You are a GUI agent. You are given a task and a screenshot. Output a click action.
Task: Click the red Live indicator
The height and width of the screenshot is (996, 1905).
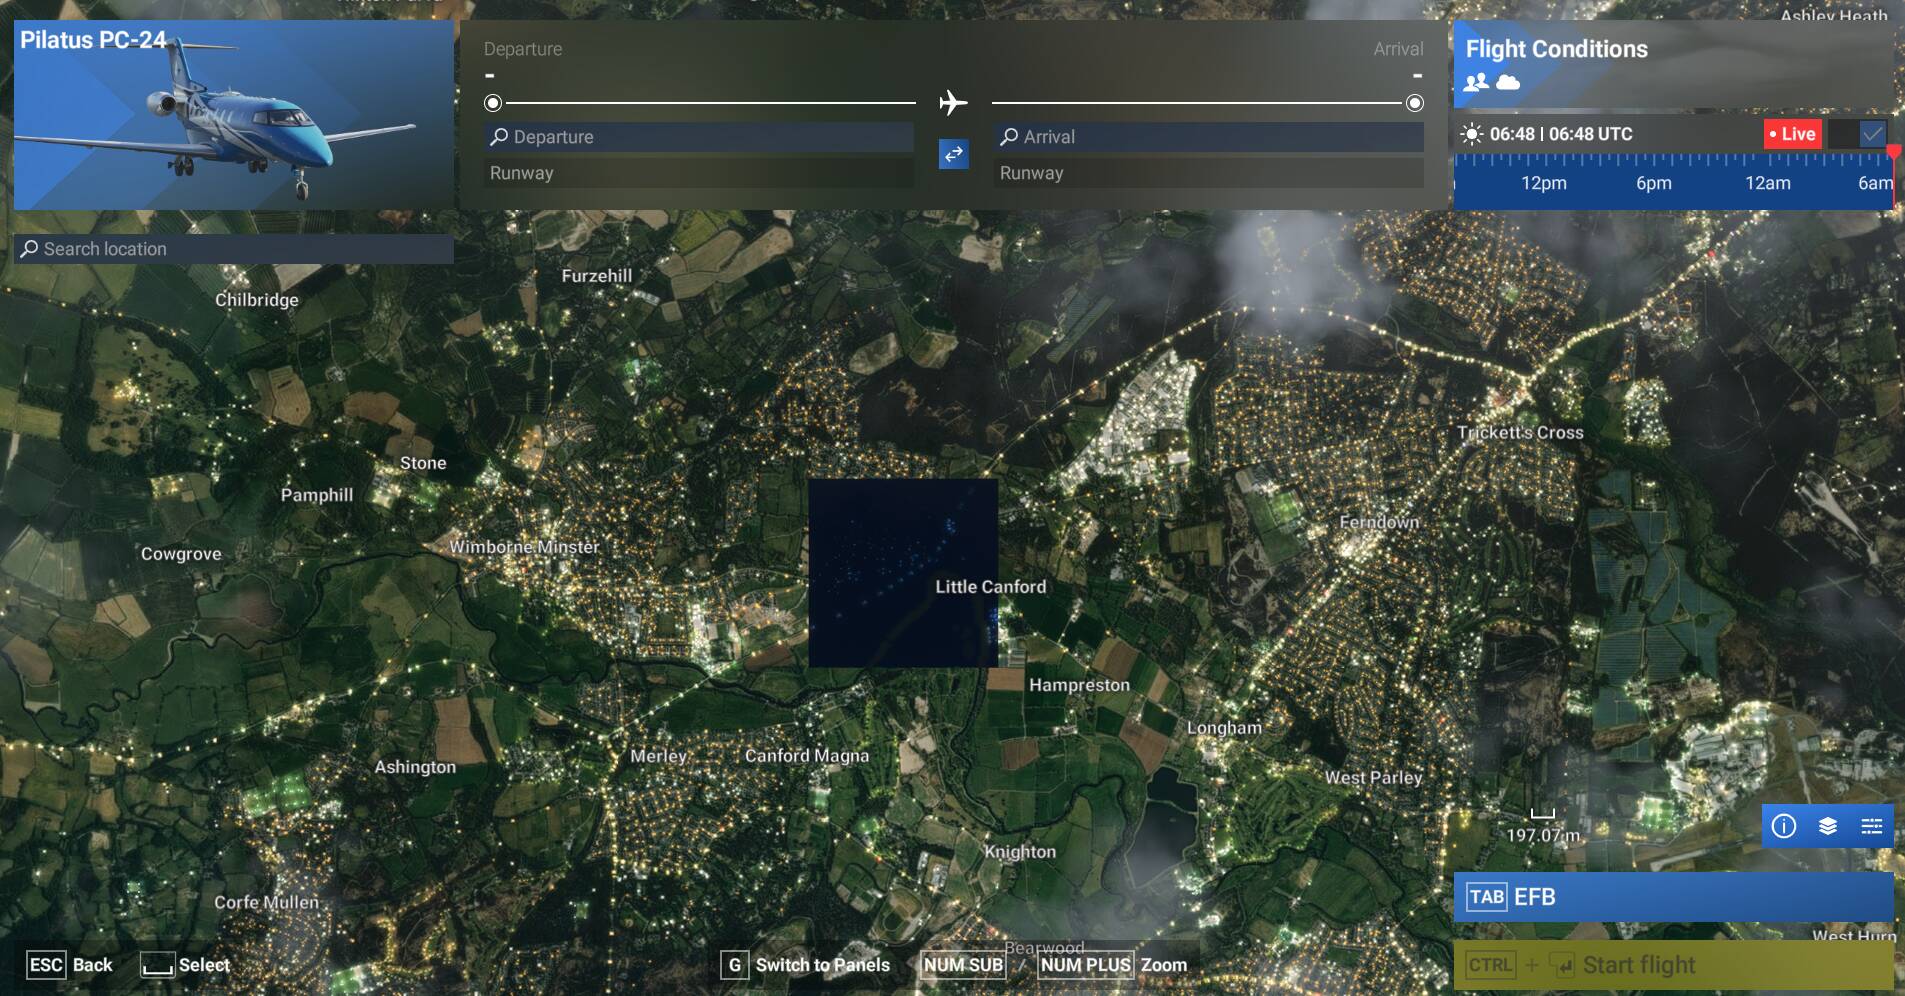[x=1792, y=134]
